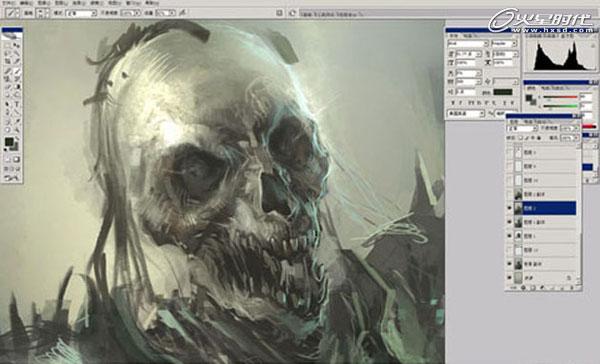The width and height of the screenshot is (600, 364).
Task: Hide the 背景 副本 layer eye icon
Action: click(x=509, y=264)
